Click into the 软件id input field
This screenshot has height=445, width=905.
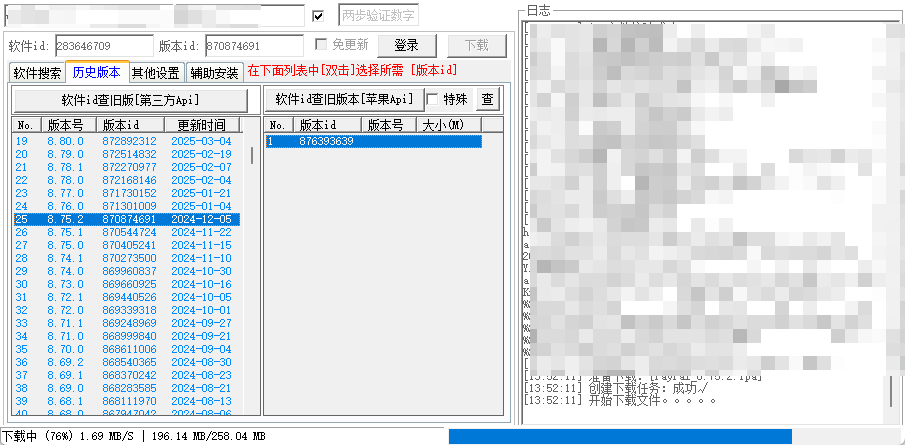tap(104, 46)
